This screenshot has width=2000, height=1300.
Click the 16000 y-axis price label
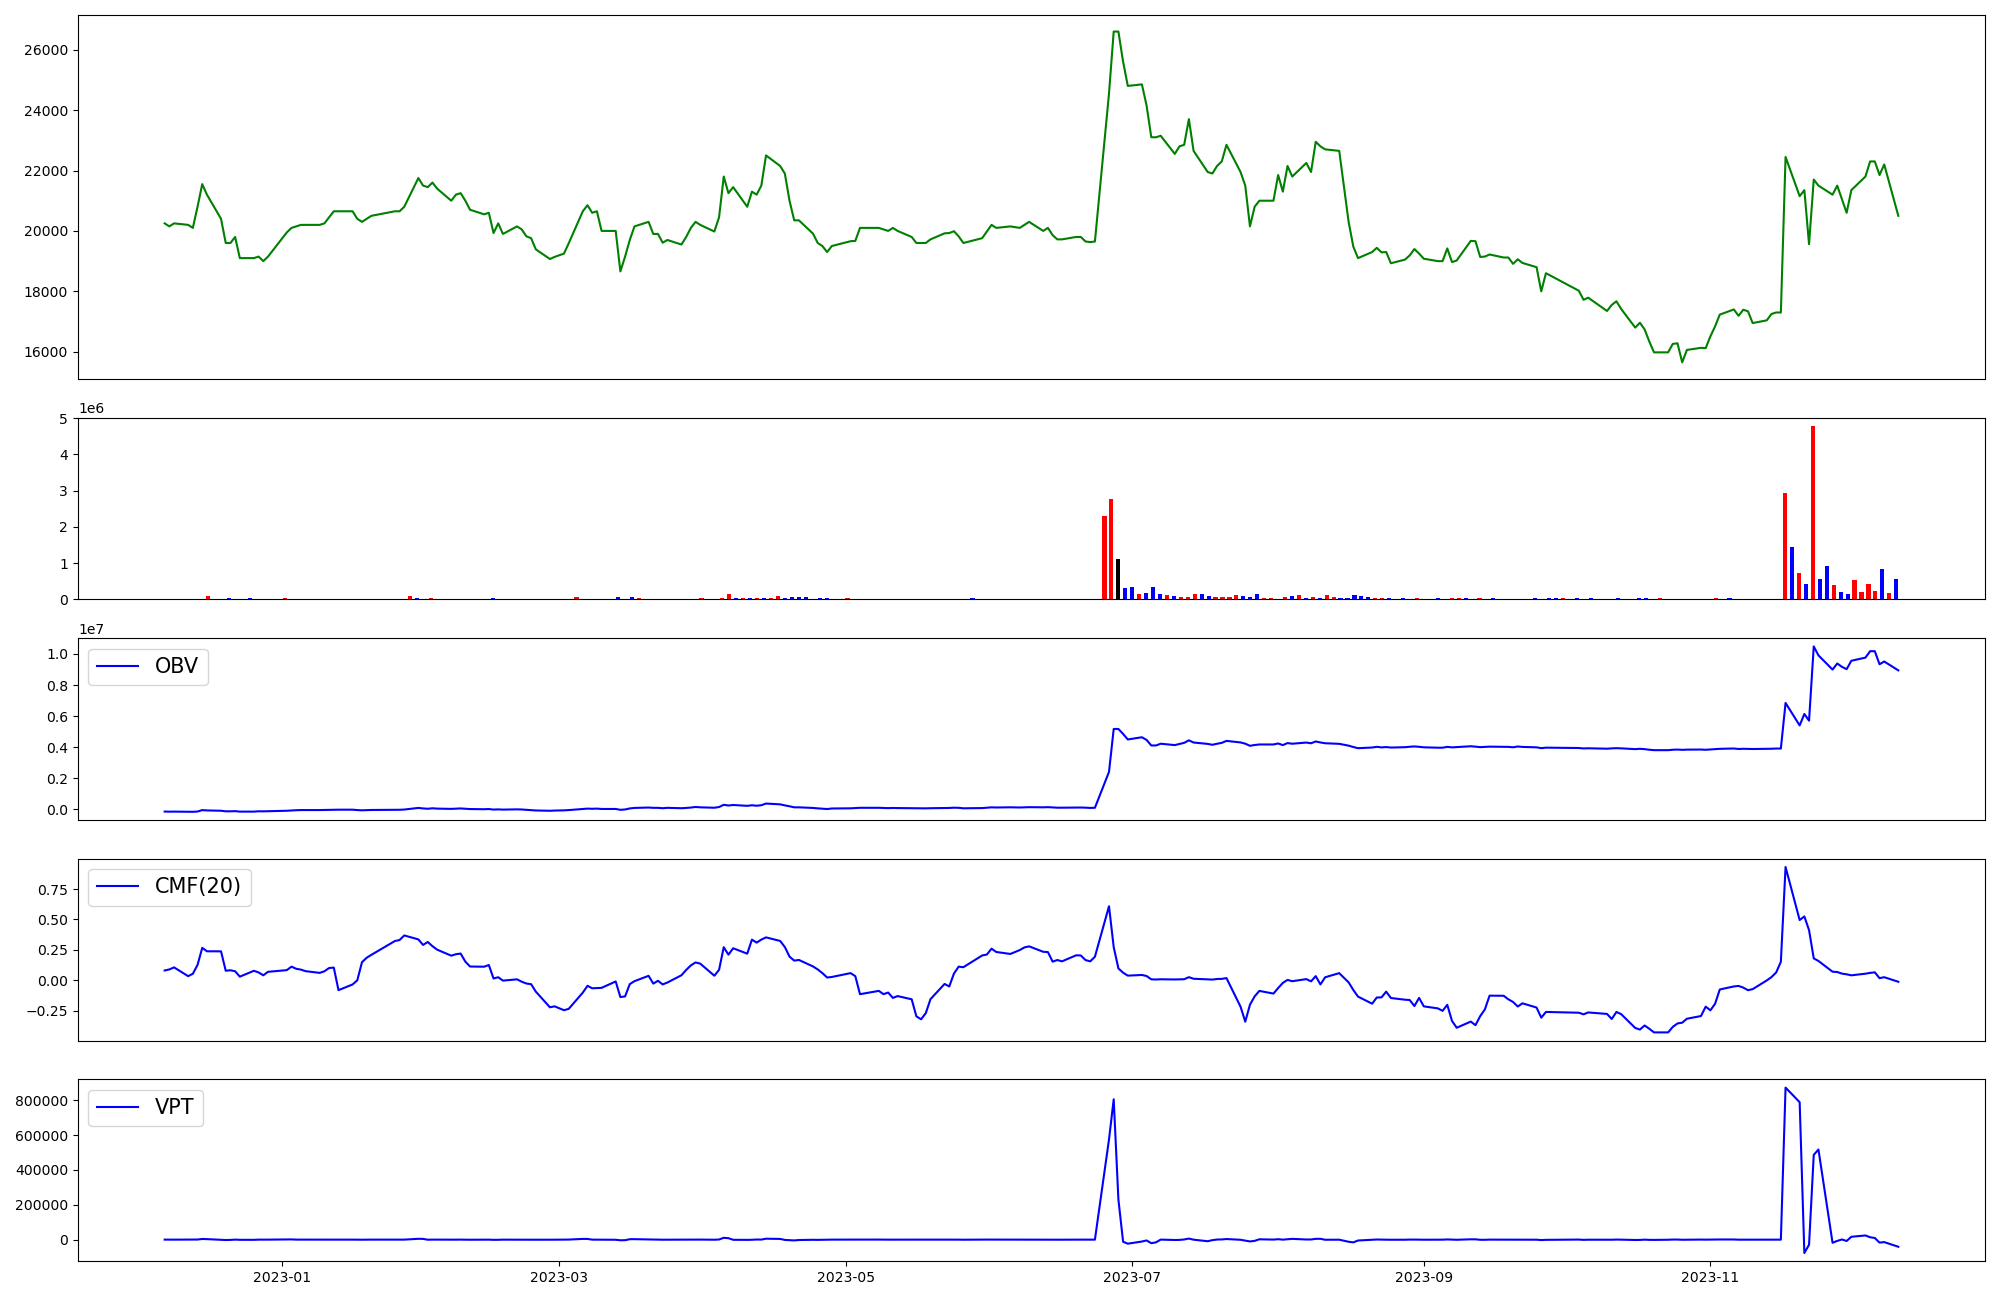pyautogui.click(x=45, y=352)
